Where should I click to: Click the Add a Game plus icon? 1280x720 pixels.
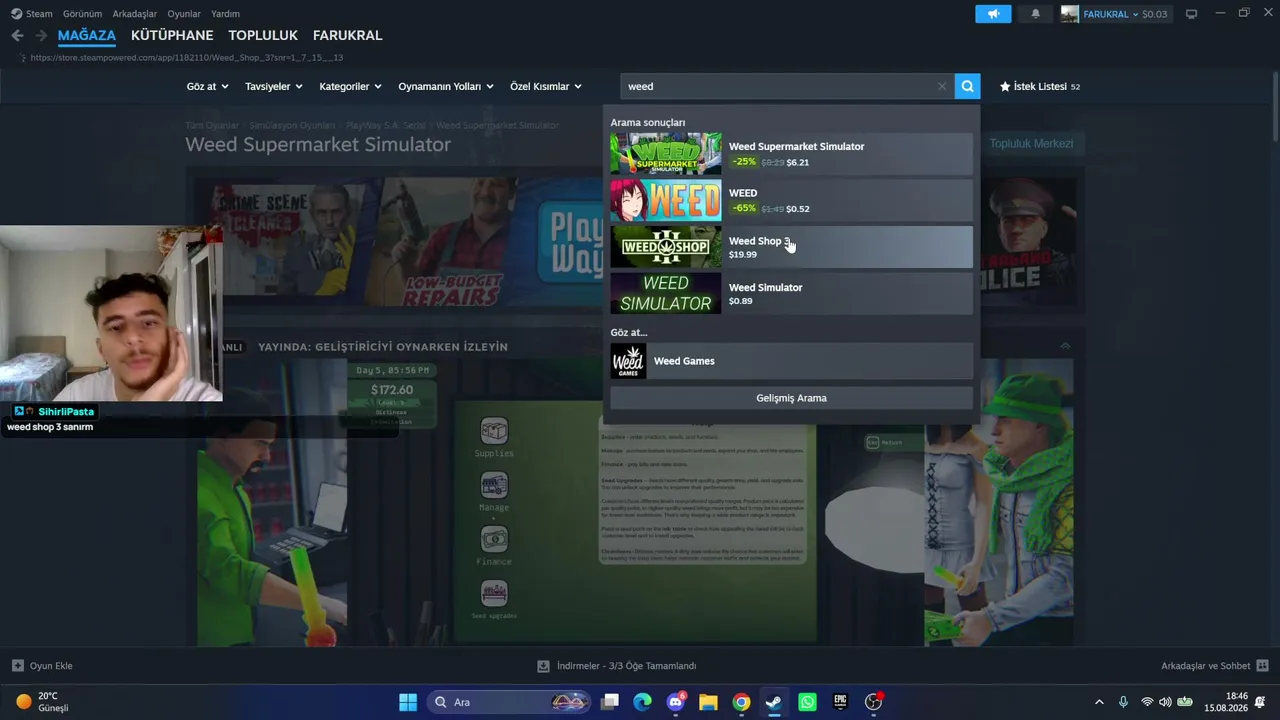[18, 666]
